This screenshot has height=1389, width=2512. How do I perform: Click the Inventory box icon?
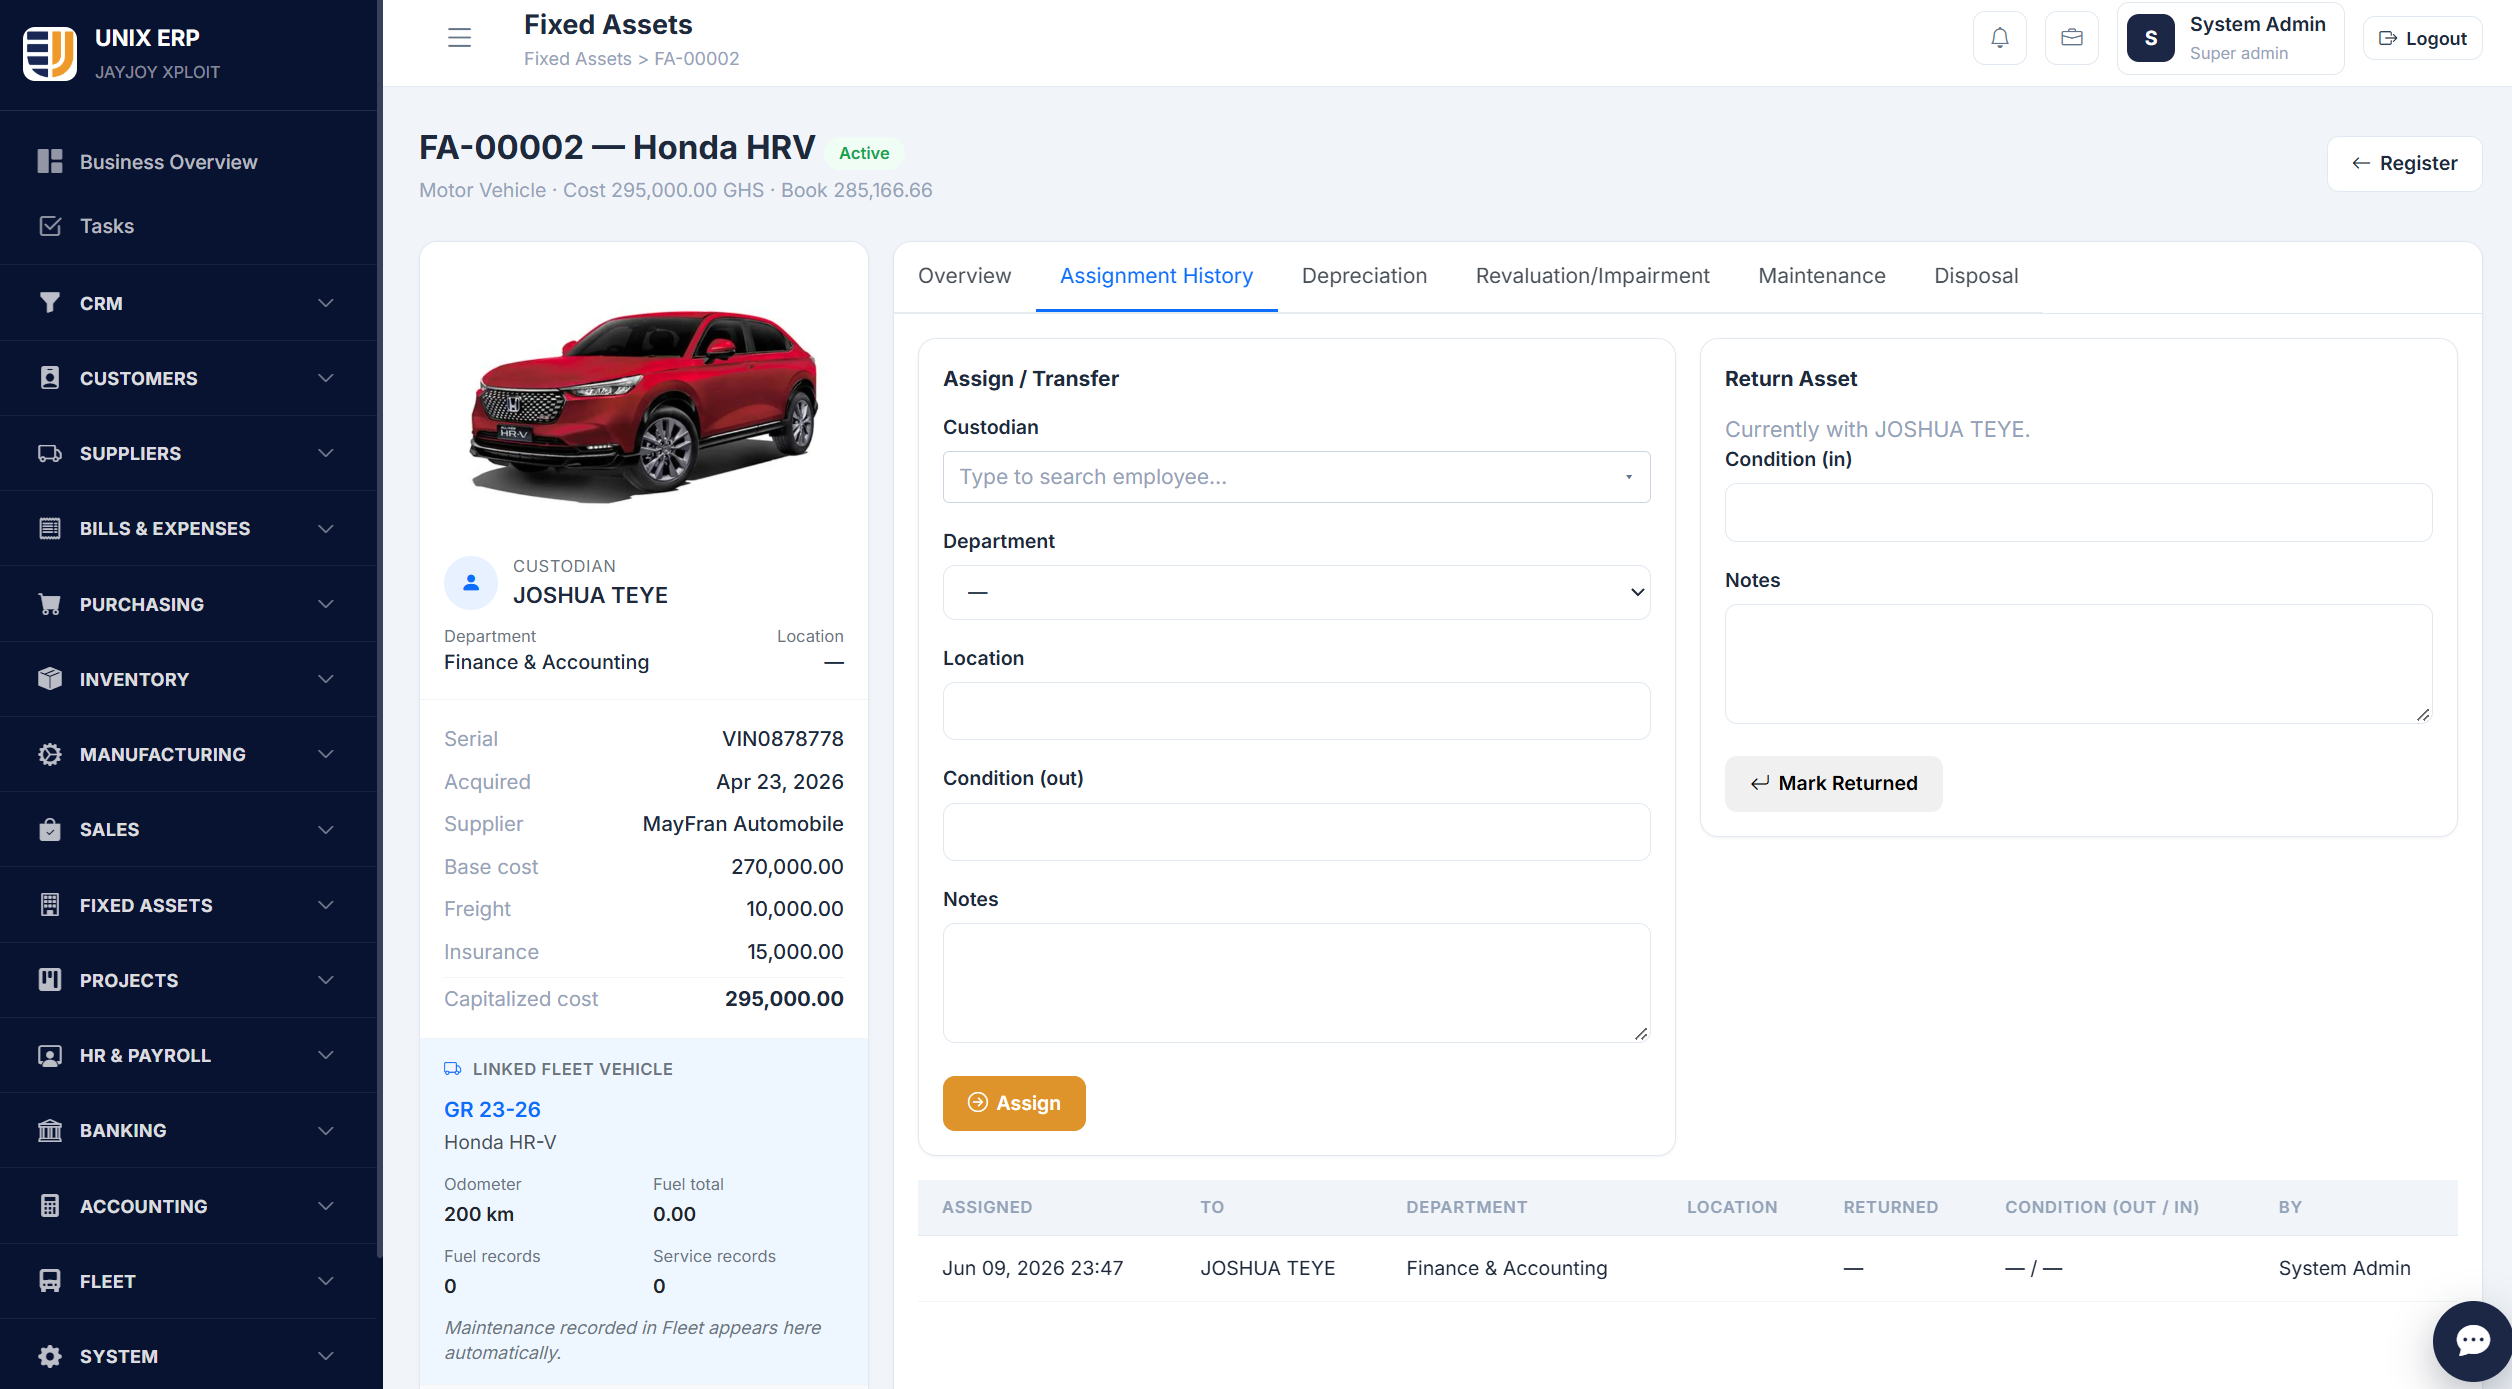tap(50, 679)
